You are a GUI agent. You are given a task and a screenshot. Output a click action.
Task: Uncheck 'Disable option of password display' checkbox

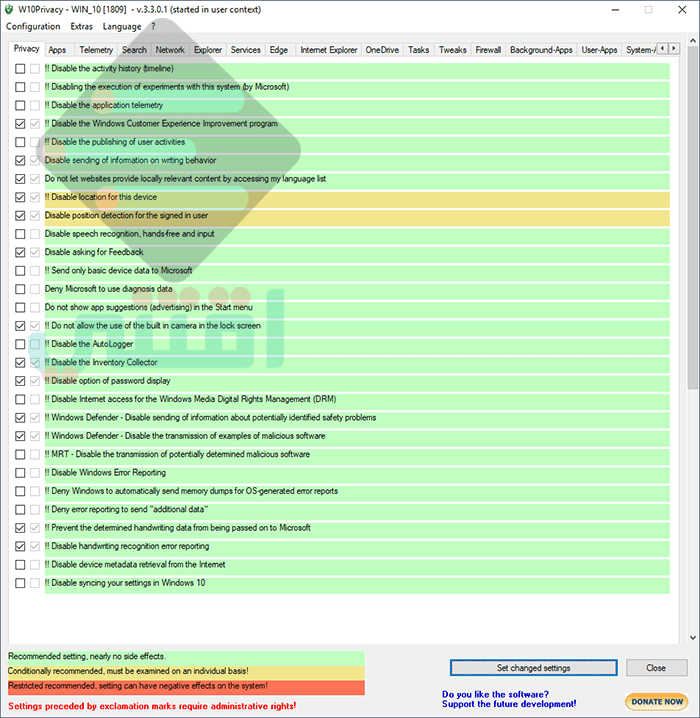tap(20, 381)
